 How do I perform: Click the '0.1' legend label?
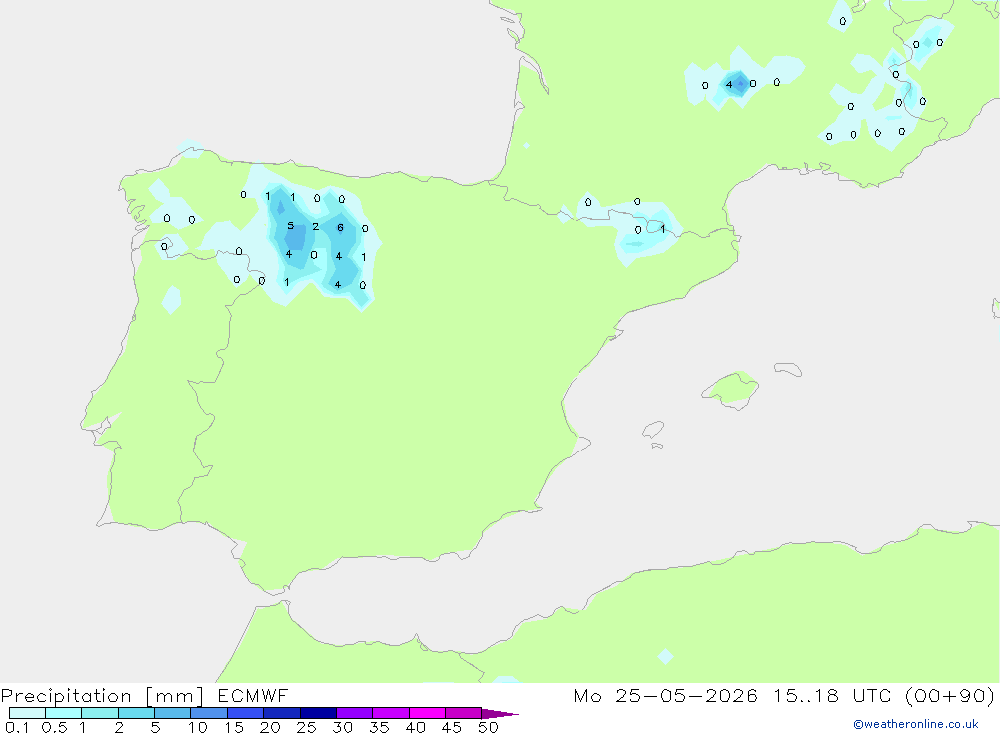(17, 727)
